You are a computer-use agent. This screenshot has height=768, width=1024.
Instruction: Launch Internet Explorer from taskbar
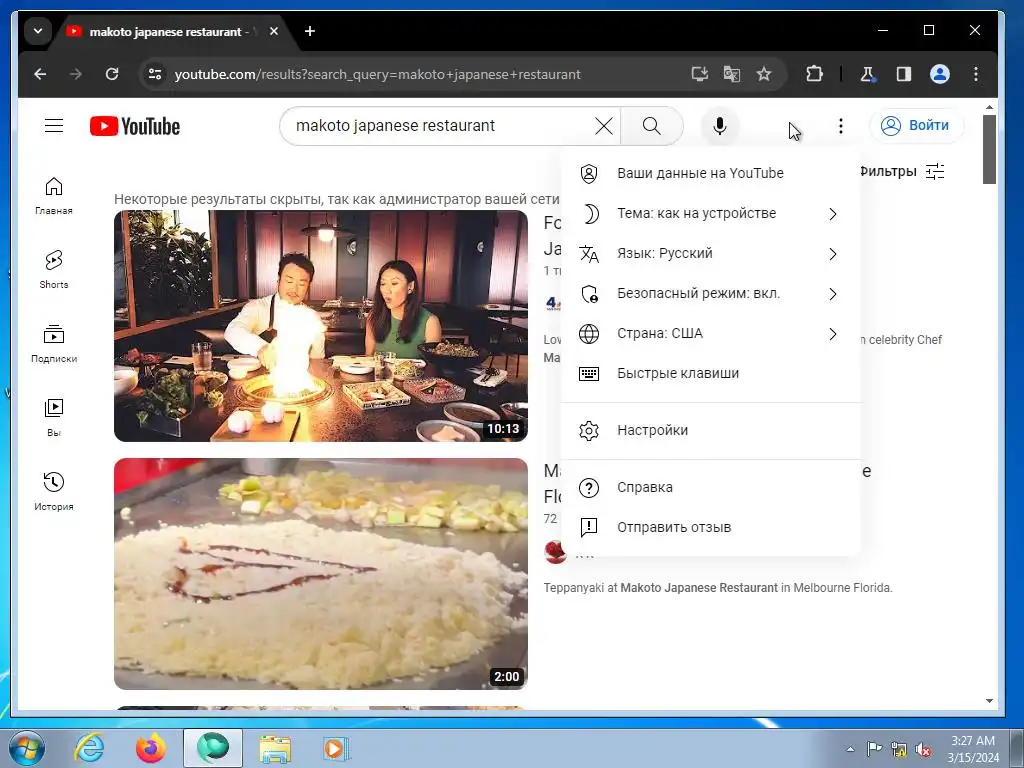click(x=89, y=748)
